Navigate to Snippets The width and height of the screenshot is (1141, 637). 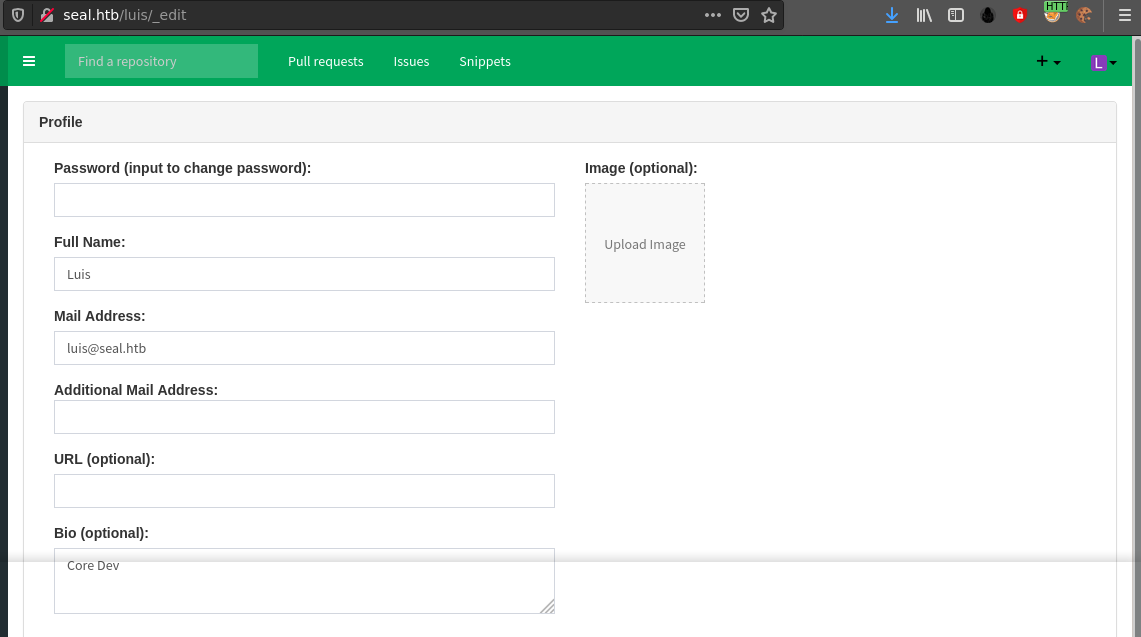(x=485, y=61)
